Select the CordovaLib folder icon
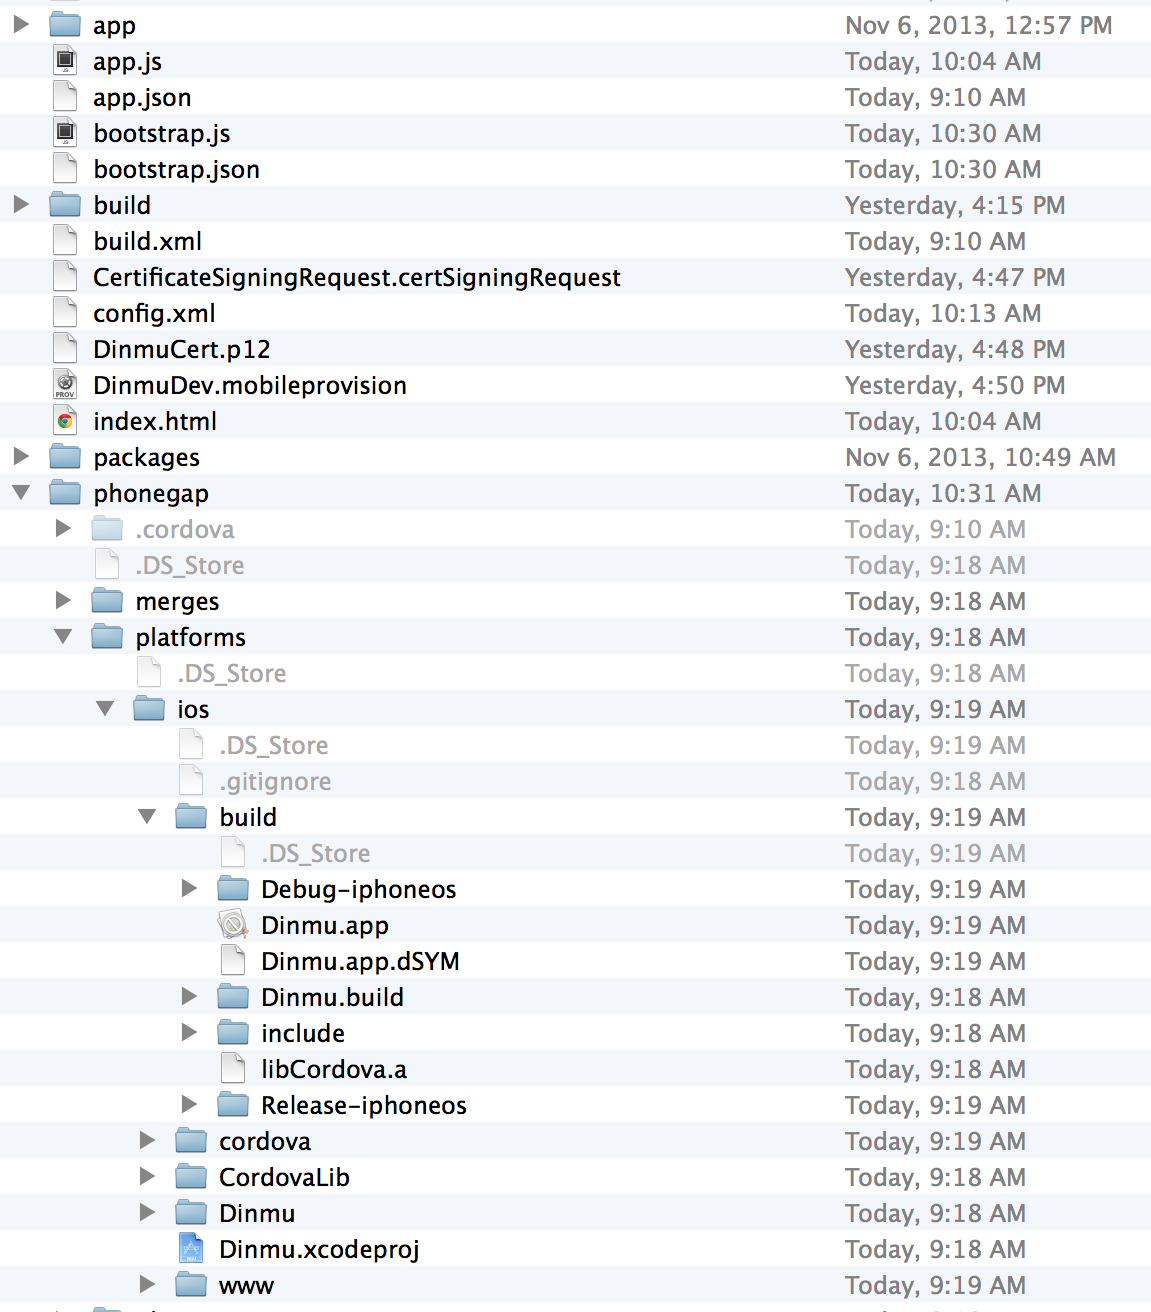 tap(191, 1177)
